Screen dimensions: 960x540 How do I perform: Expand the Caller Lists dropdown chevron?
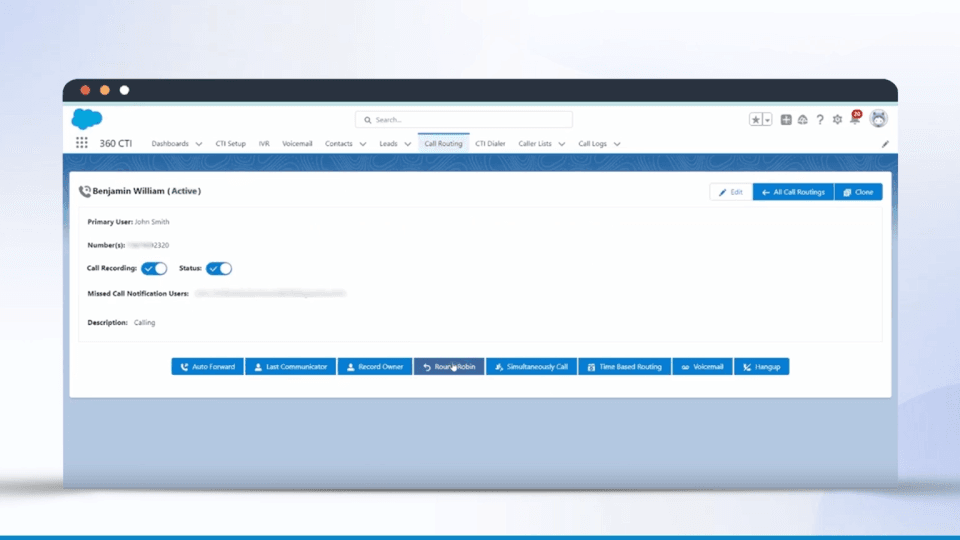click(x=561, y=144)
